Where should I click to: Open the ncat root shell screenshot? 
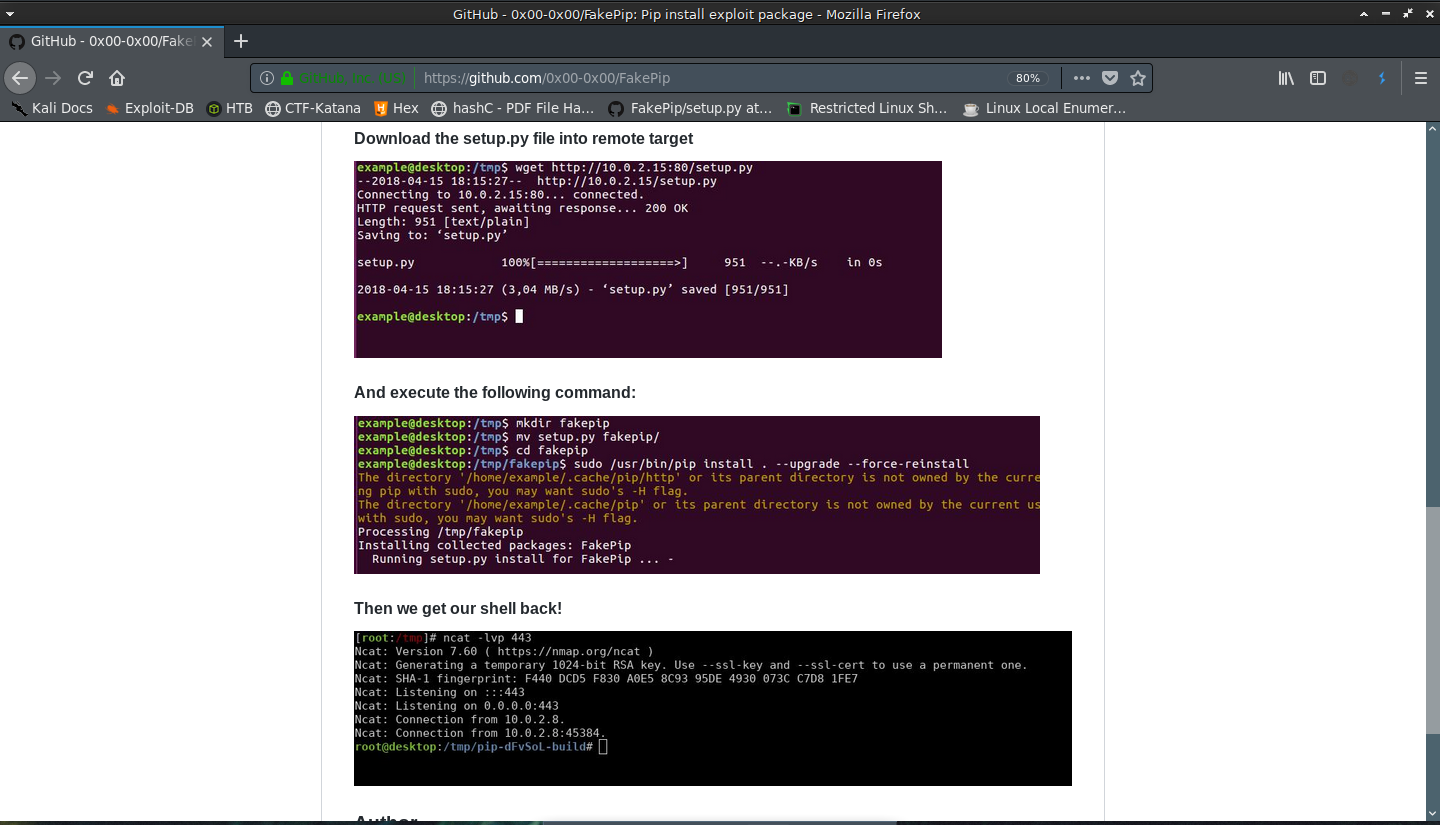[x=713, y=708]
